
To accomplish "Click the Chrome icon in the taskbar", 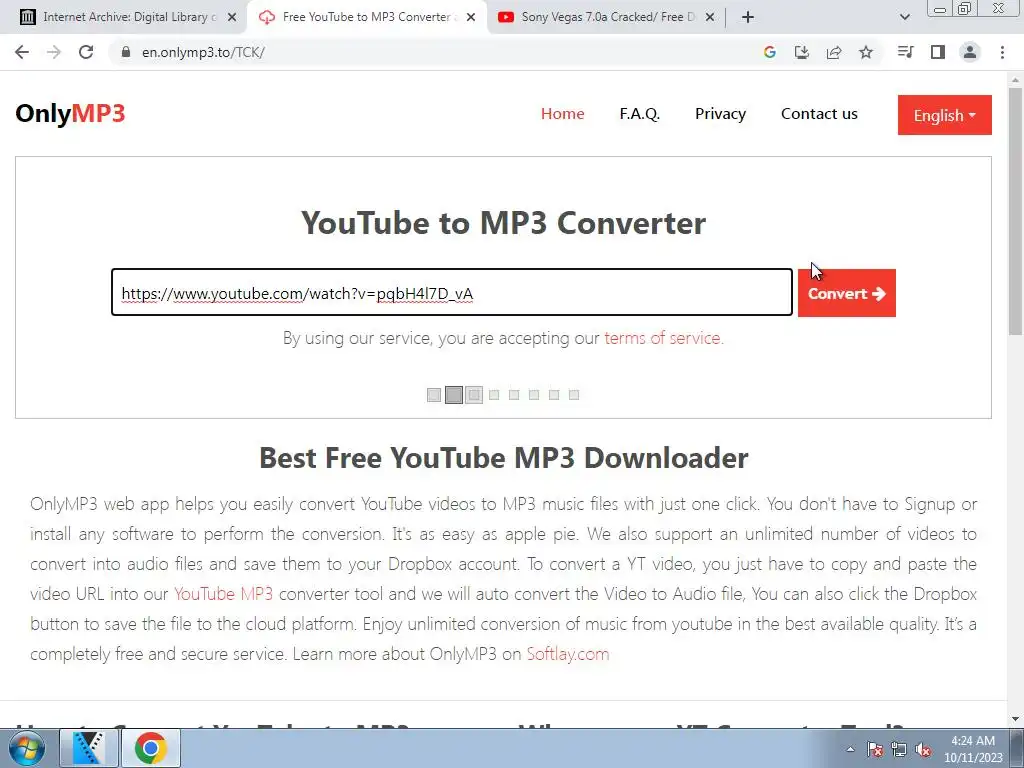I will click(x=151, y=748).
